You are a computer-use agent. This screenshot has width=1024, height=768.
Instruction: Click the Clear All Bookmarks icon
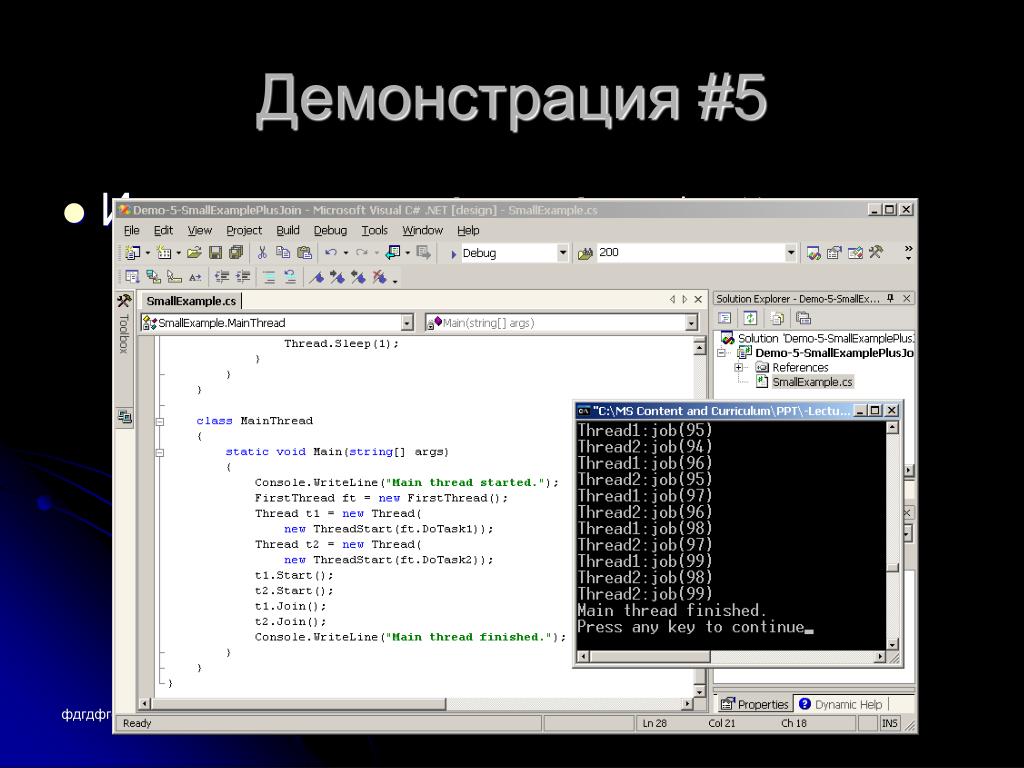(379, 277)
